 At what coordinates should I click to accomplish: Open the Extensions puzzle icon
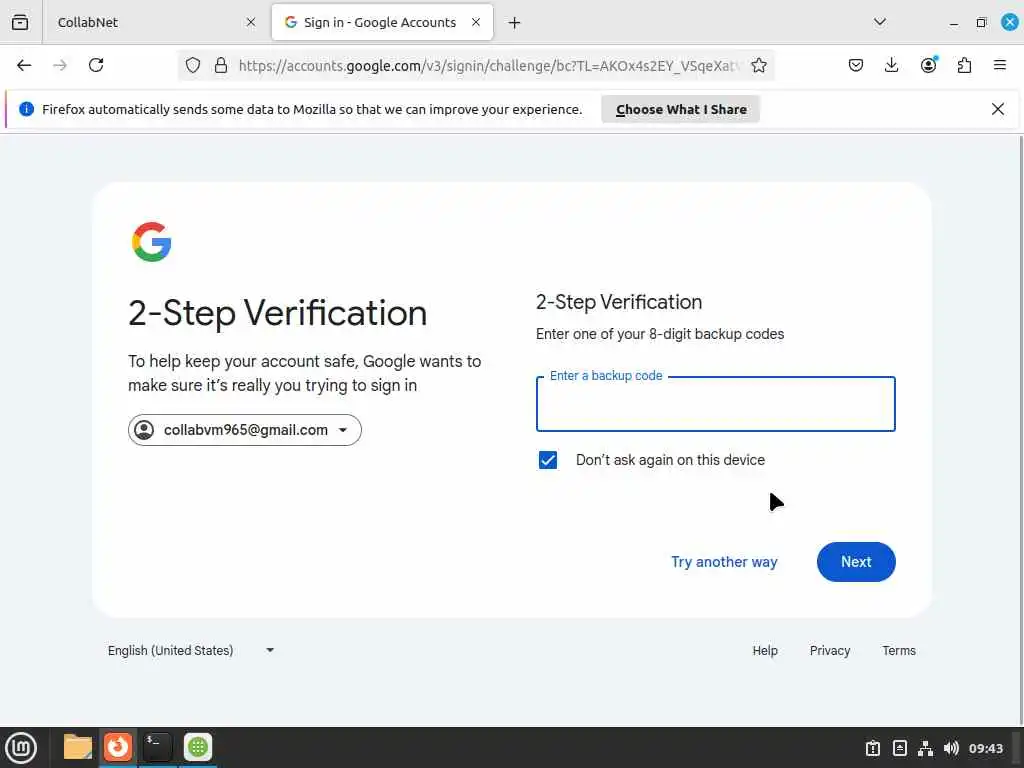pyautogui.click(x=964, y=65)
